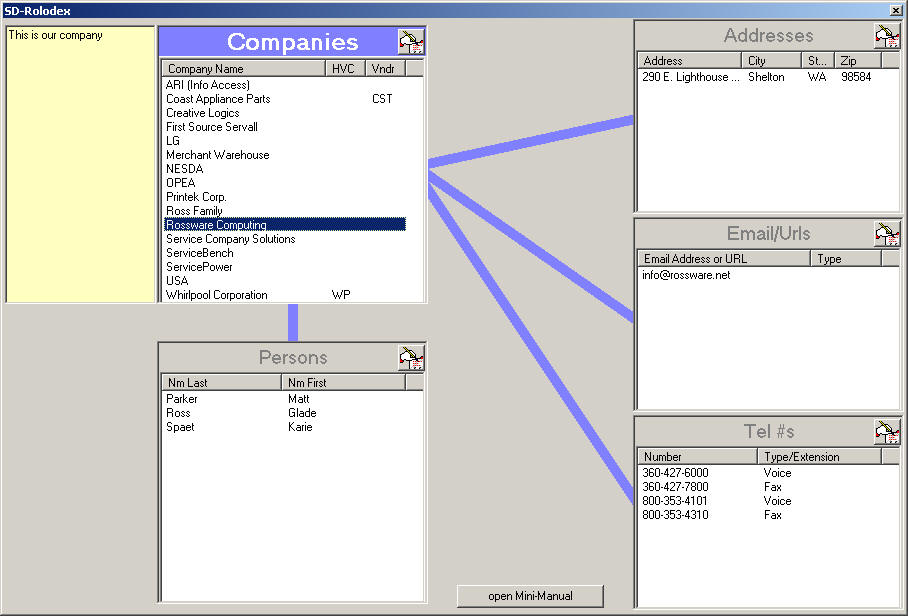Click the edit icon in Addresses header
Viewport: 908px width, 616px height.
point(887,35)
